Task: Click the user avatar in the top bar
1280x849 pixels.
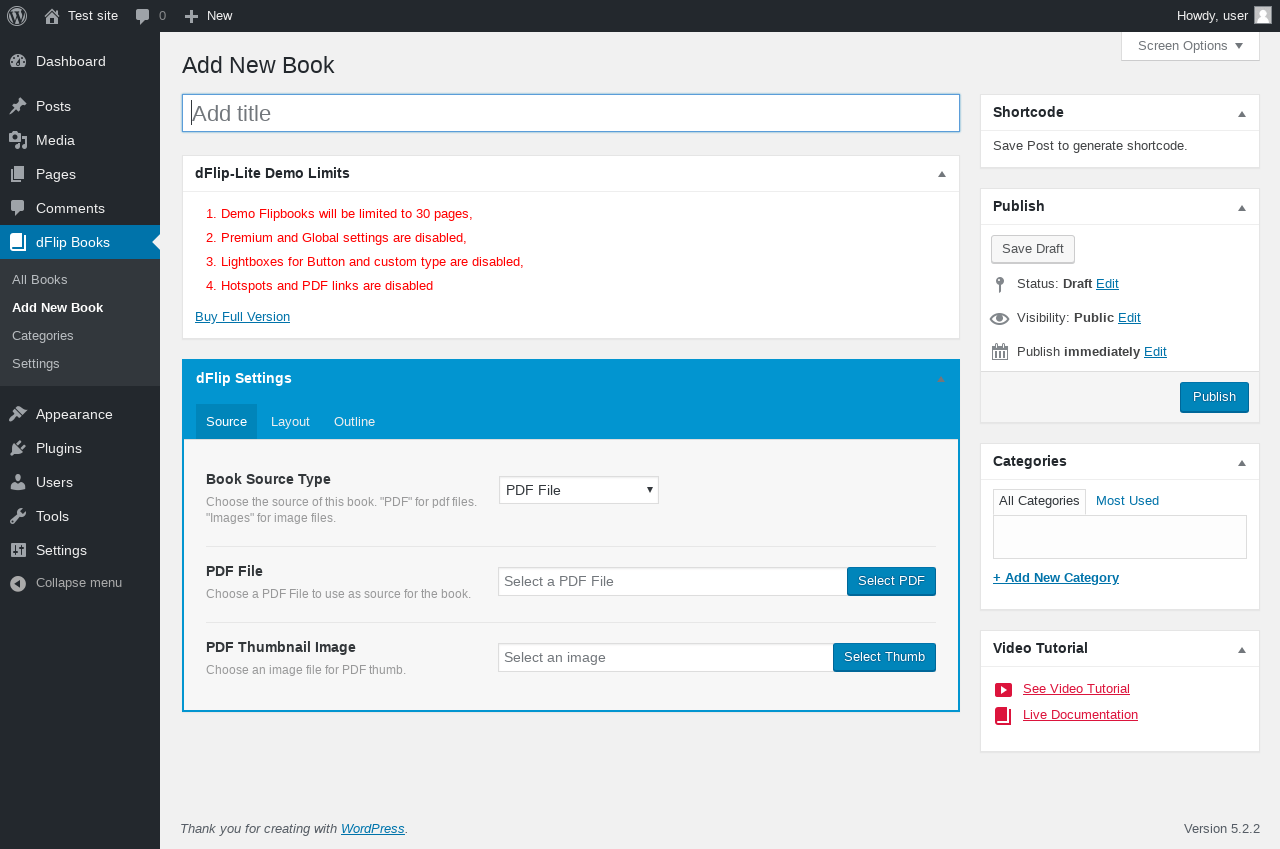Action: 1262,15
